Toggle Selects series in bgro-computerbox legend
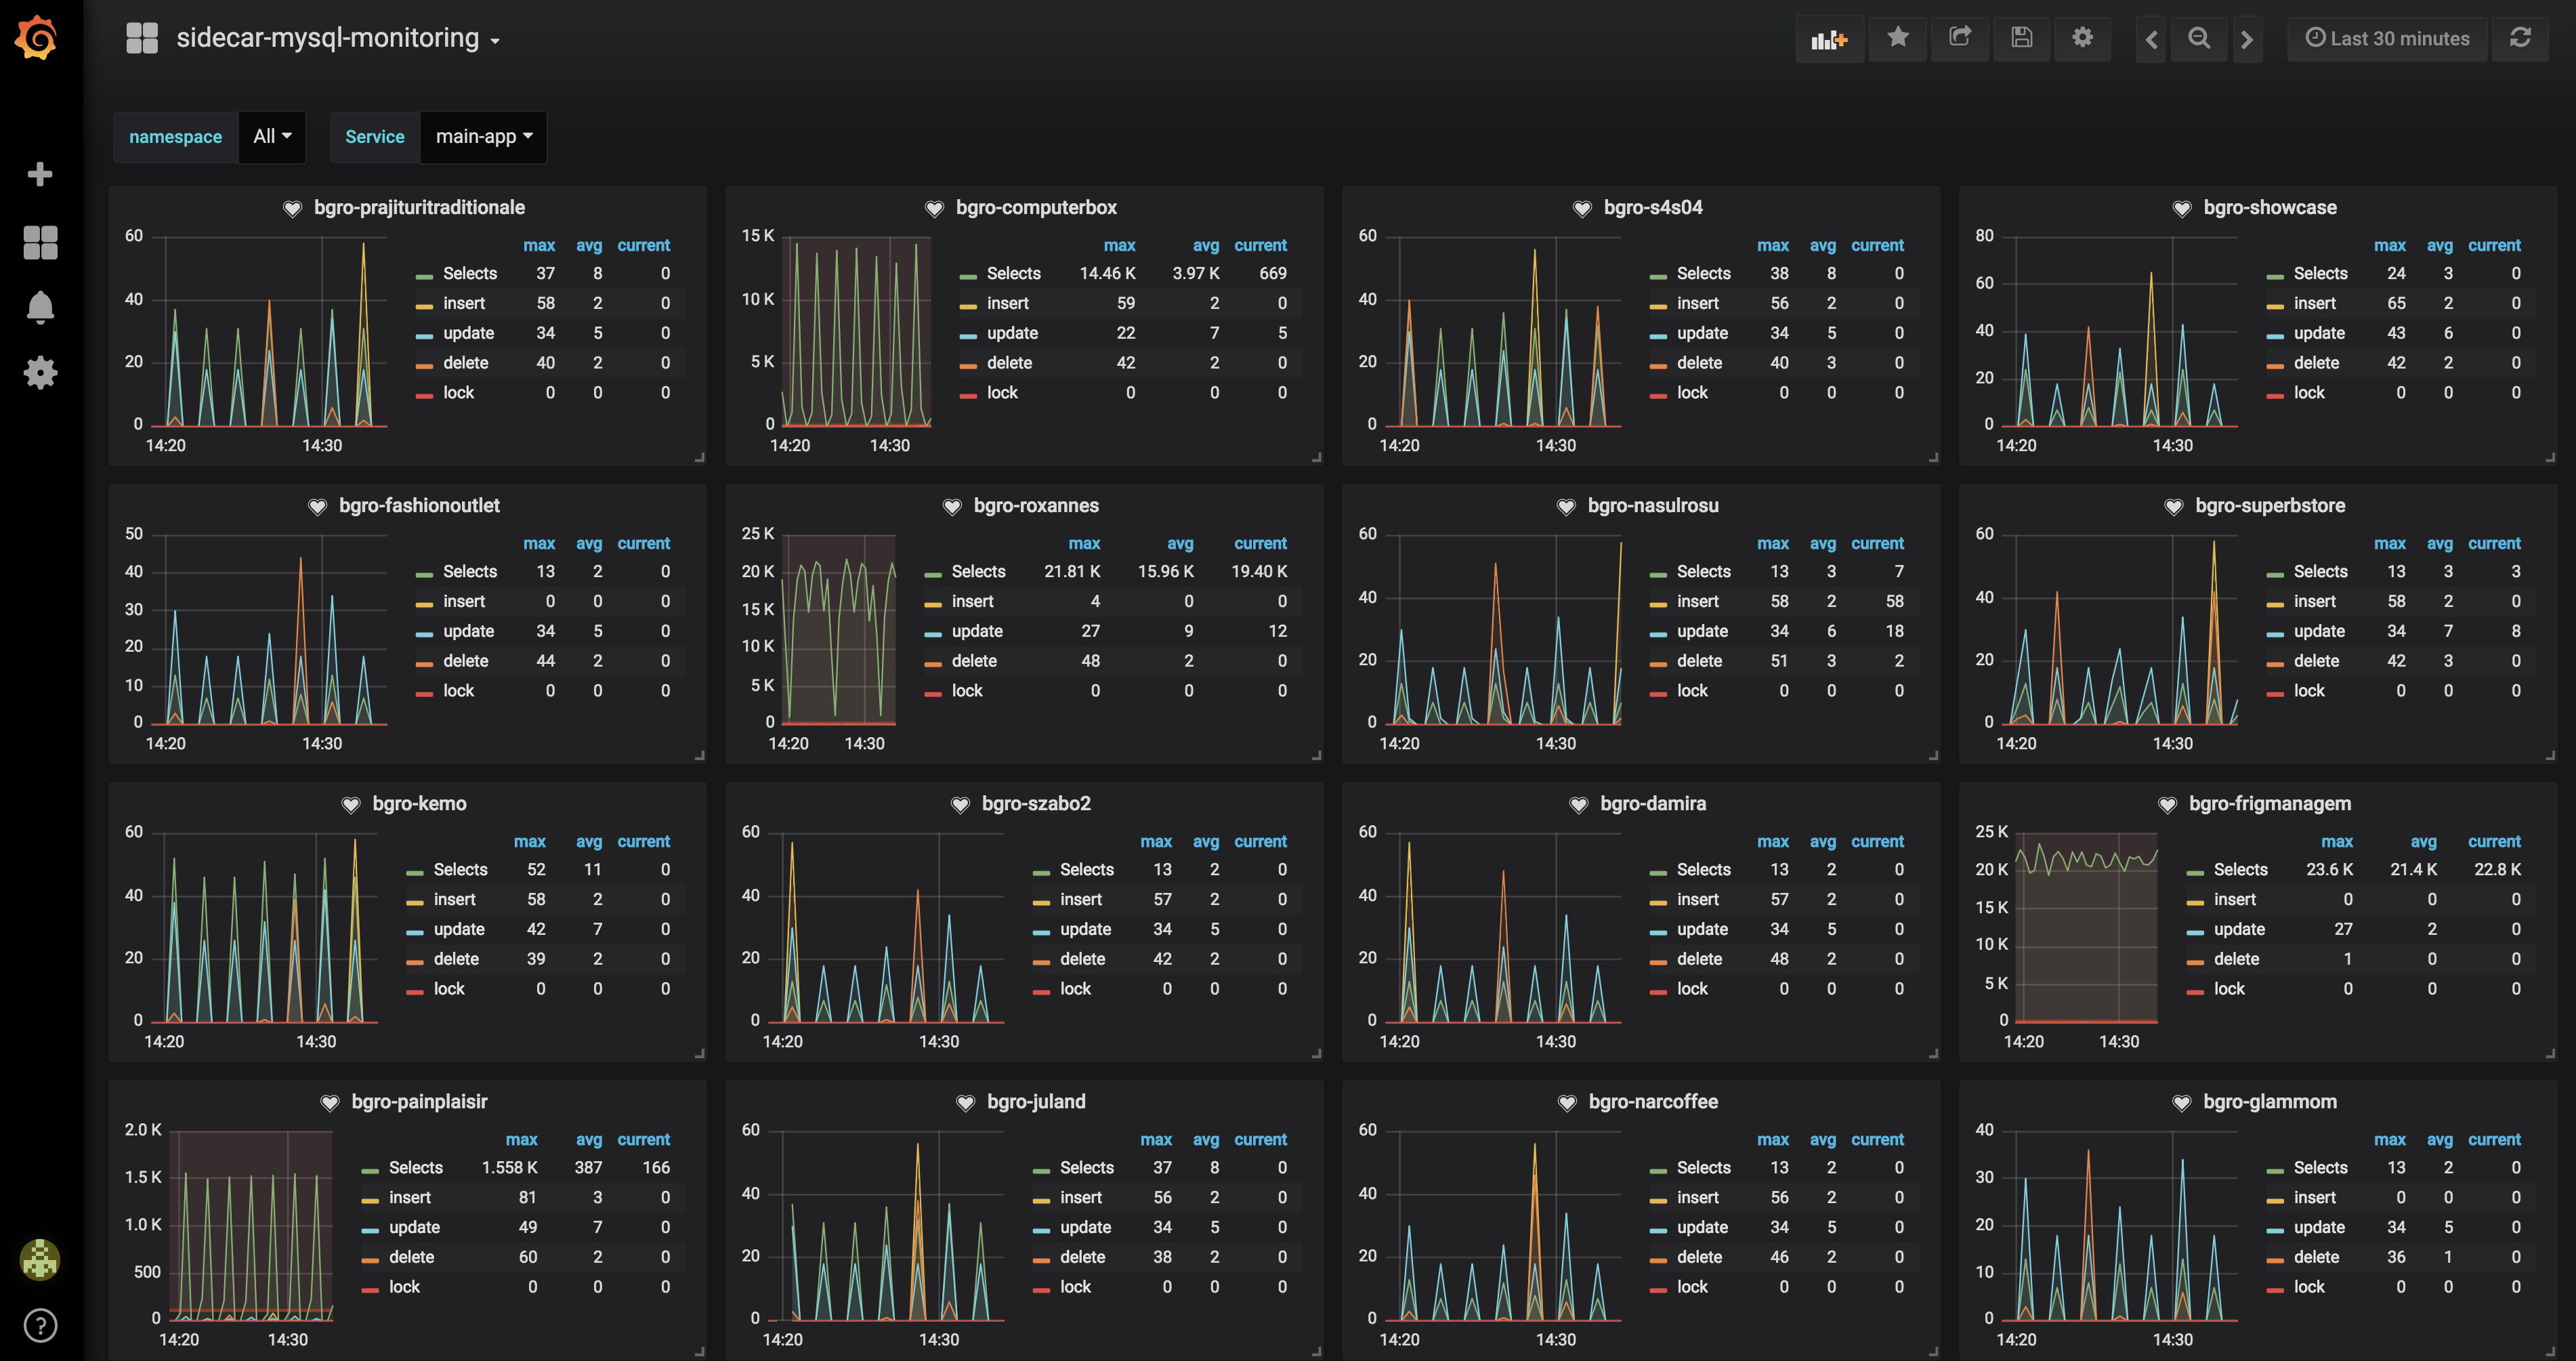The width and height of the screenshot is (2576, 1361). point(1013,274)
